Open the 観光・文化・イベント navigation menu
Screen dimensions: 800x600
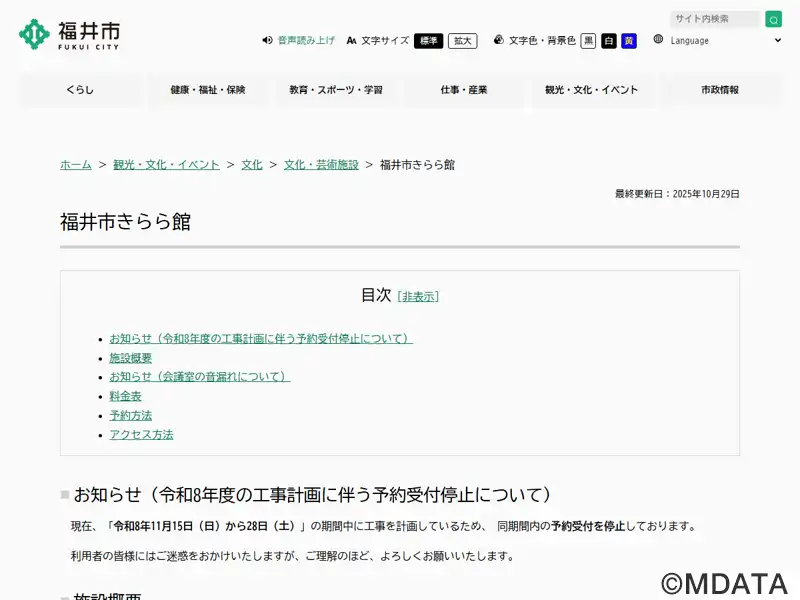591,90
